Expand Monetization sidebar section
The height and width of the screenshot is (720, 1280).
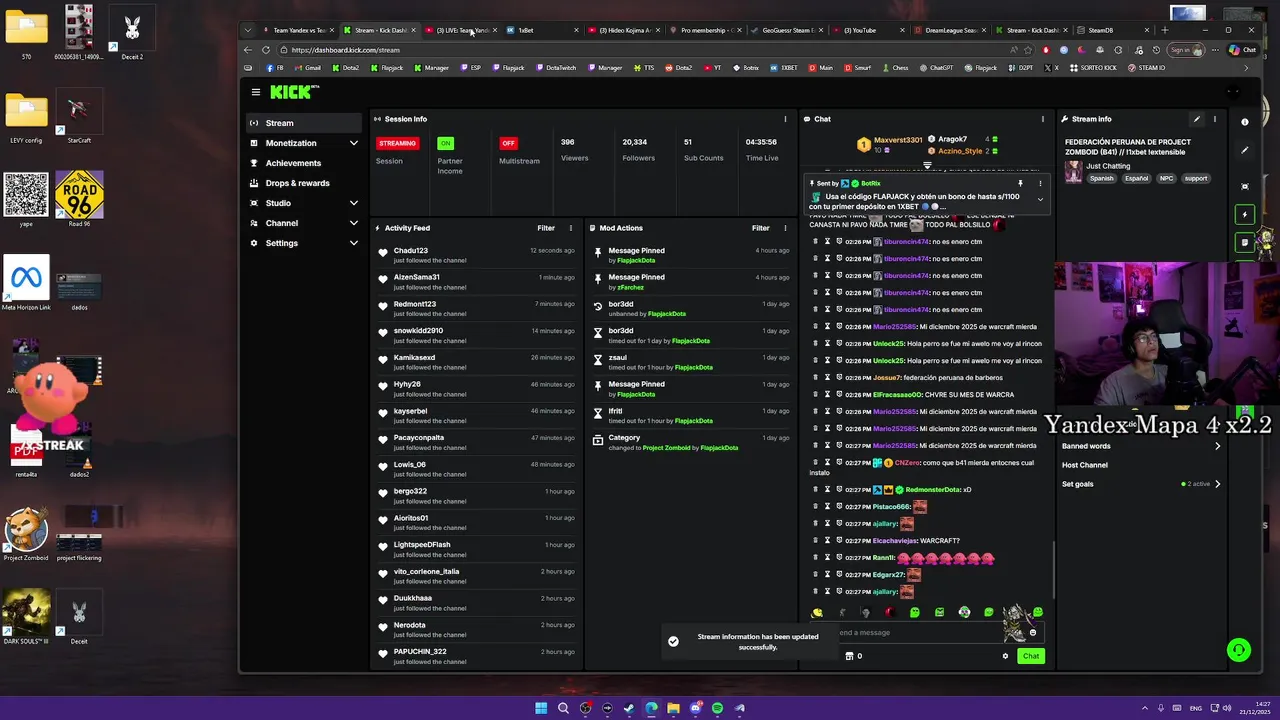tap(353, 143)
